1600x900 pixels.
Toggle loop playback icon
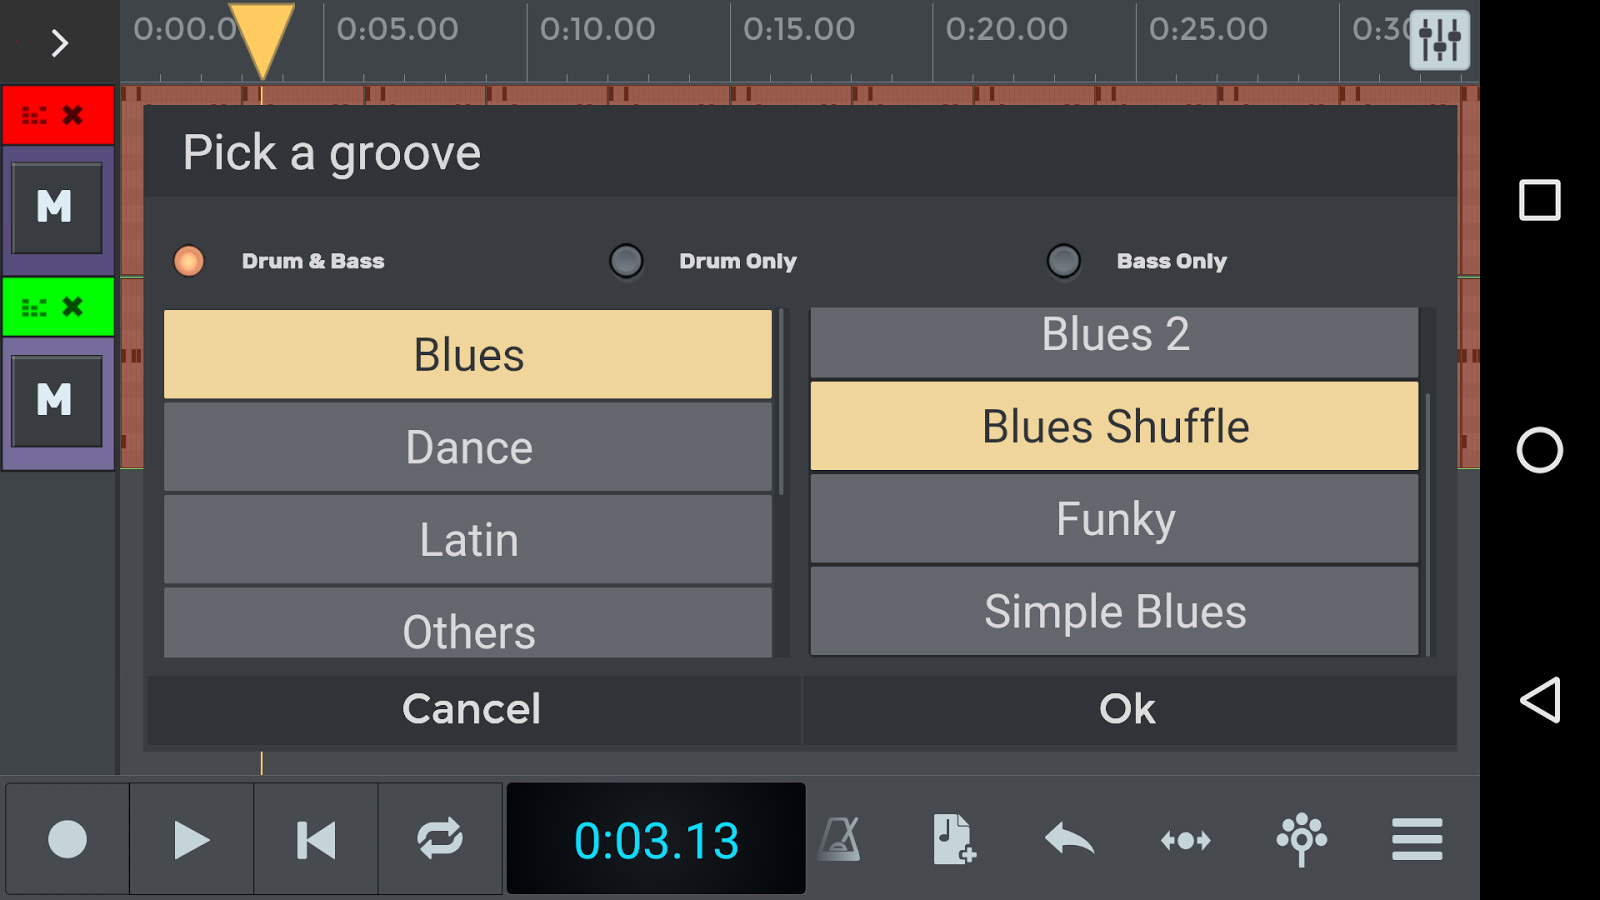[x=440, y=839]
